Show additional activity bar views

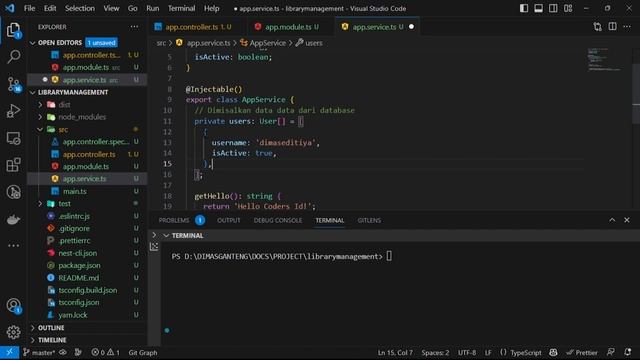[13, 246]
